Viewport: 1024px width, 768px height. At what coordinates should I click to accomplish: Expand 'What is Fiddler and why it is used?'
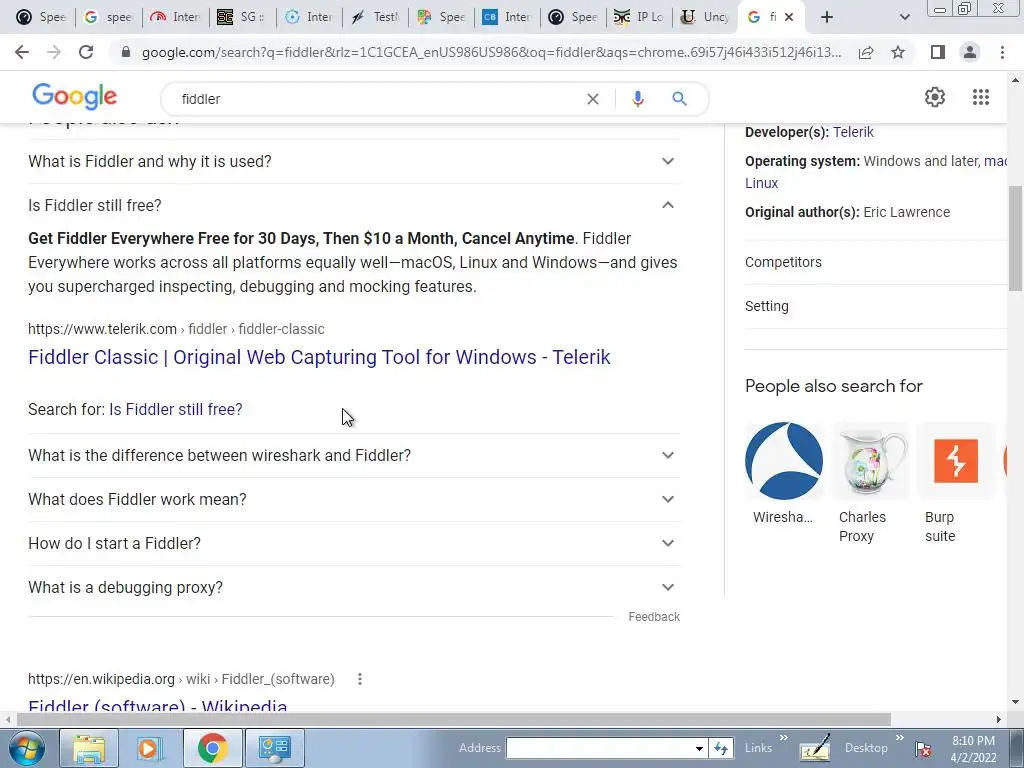click(354, 161)
